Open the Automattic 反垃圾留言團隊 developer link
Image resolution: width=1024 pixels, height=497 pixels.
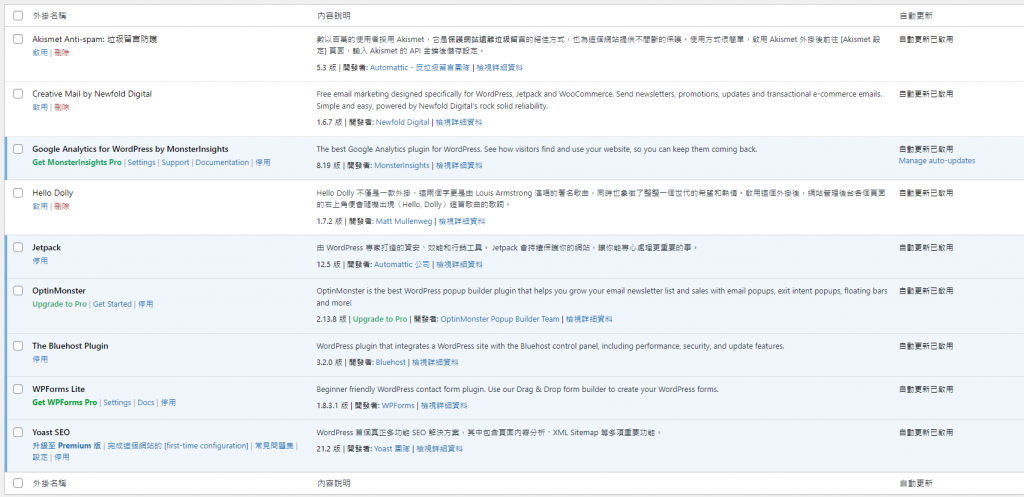point(421,67)
